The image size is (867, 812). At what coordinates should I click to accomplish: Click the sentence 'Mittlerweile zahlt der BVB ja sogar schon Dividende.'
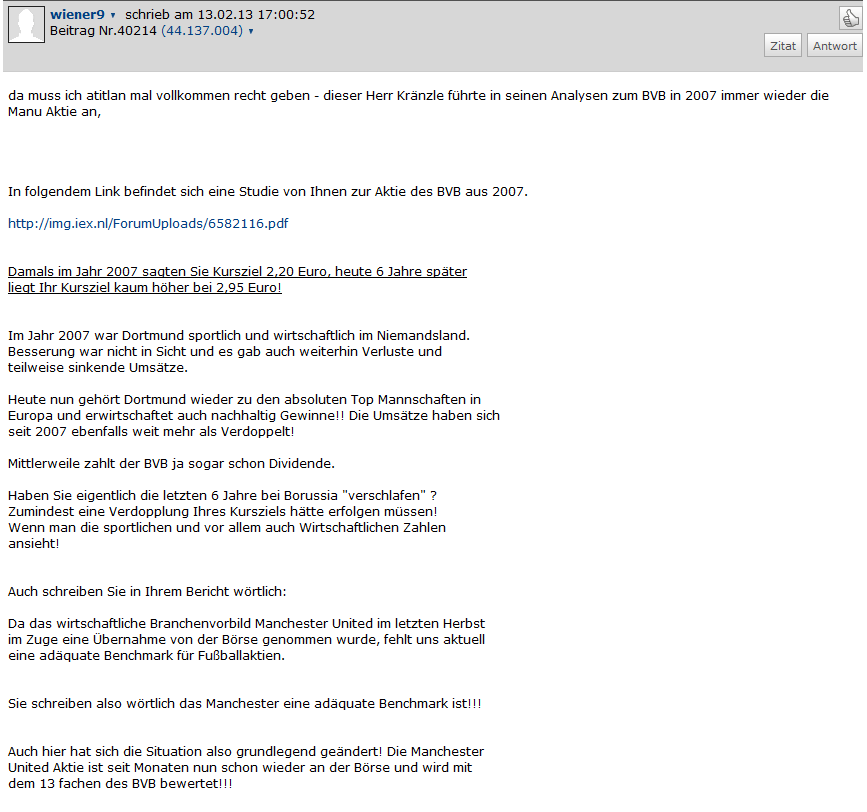click(x=171, y=463)
